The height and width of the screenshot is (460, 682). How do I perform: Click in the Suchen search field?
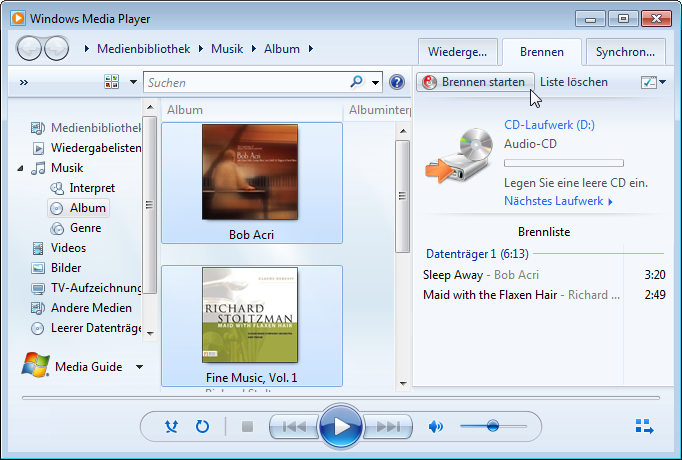click(x=248, y=82)
